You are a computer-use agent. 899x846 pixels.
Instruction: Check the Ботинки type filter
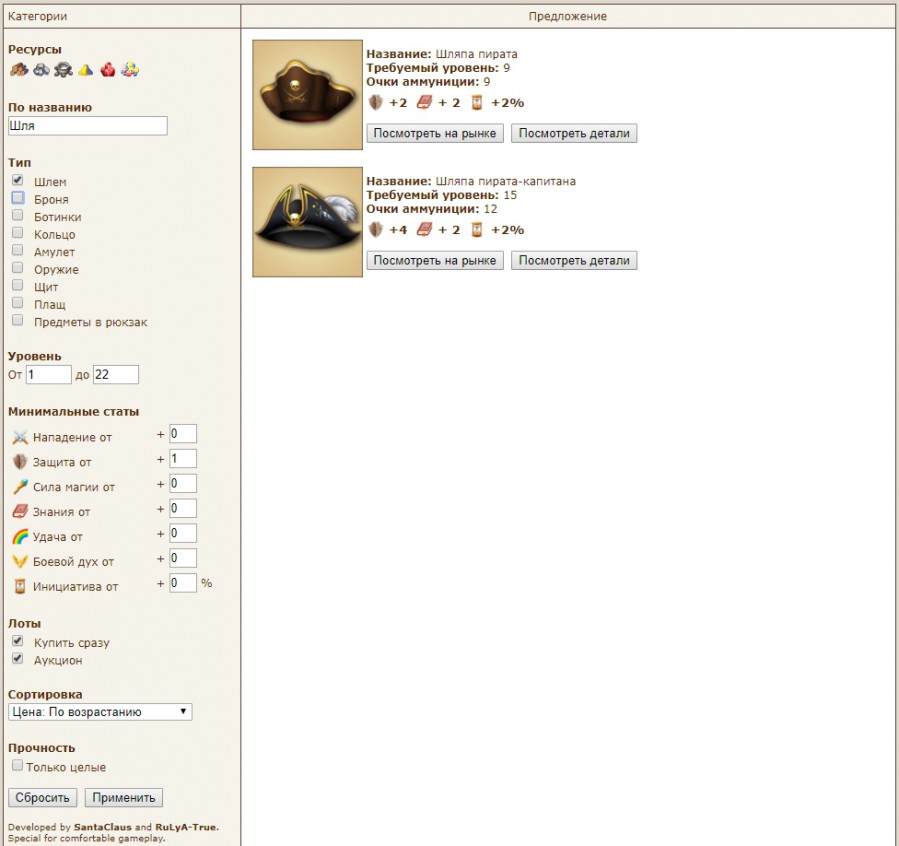point(18,215)
